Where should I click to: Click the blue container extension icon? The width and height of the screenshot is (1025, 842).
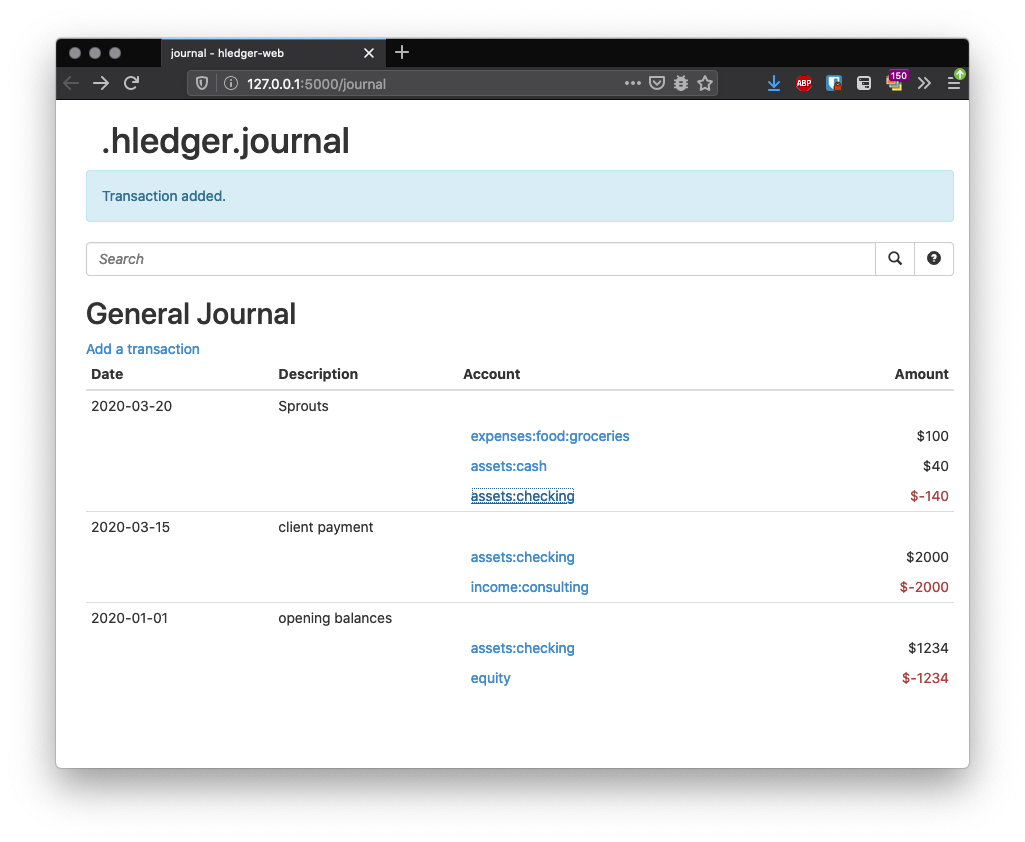pos(833,83)
